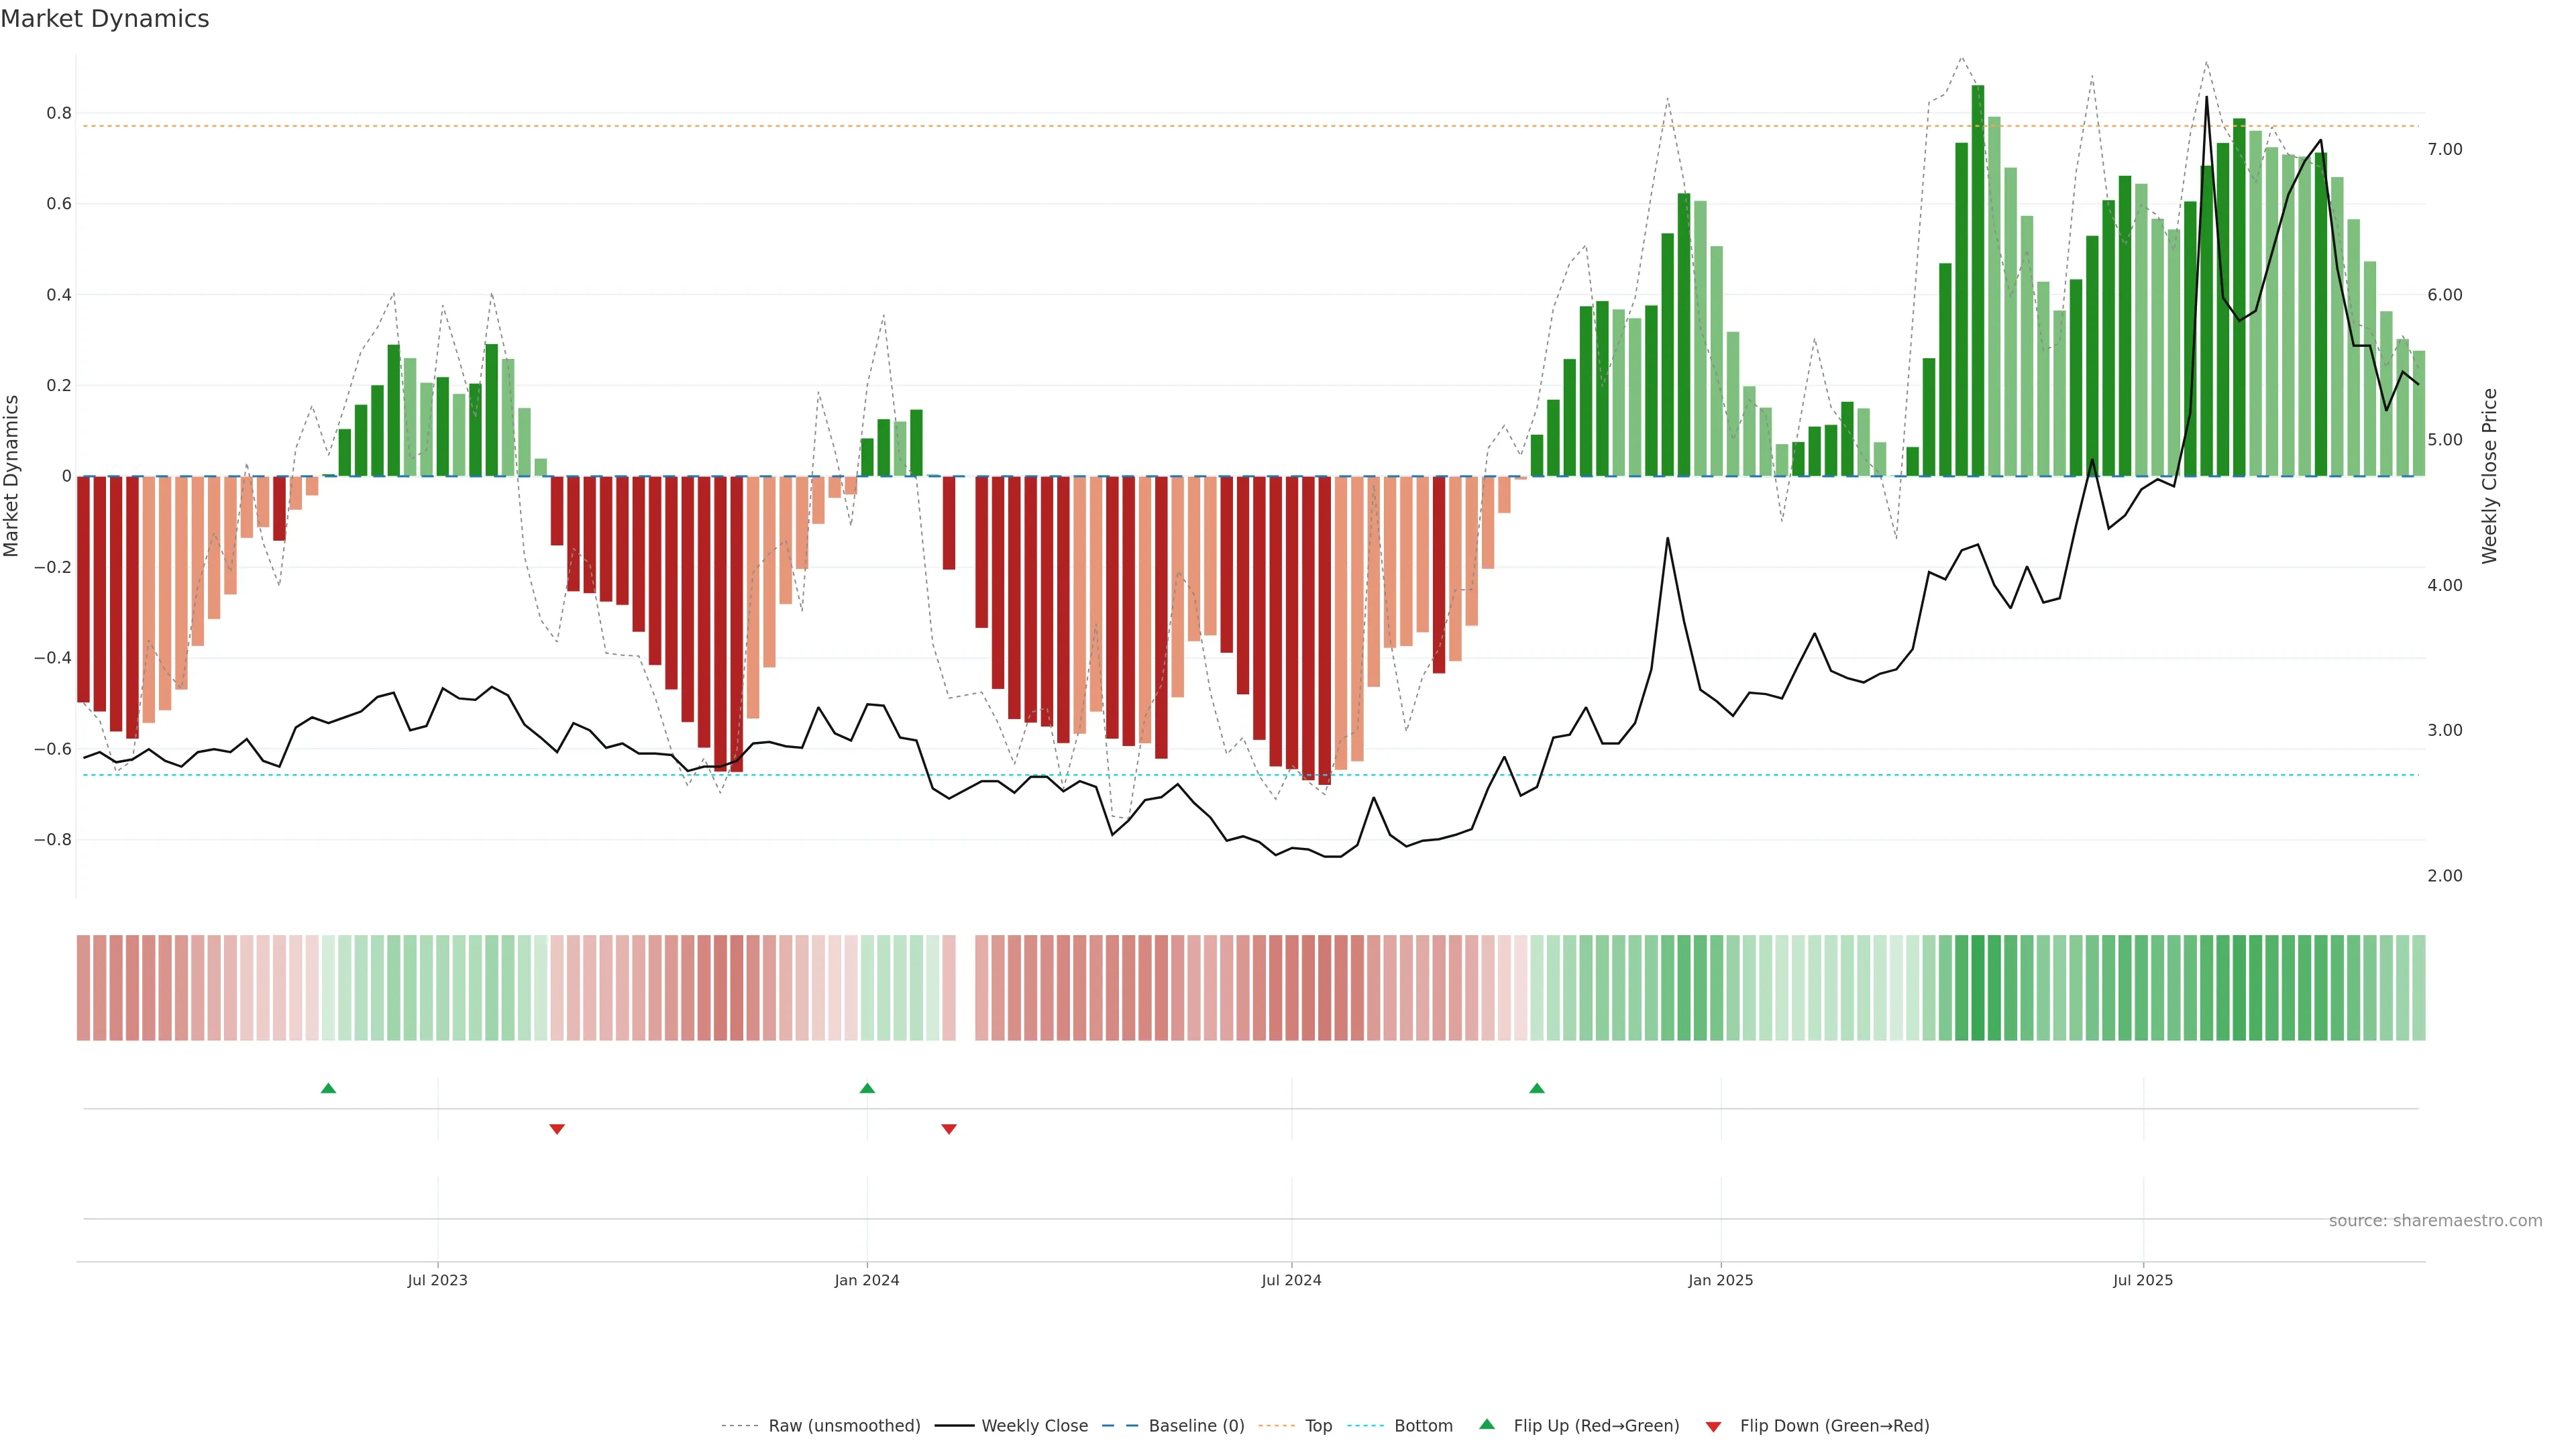Screen dimensions: 2576x1449
Task: Click the Jul 2023 axis label
Action: [437, 1280]
